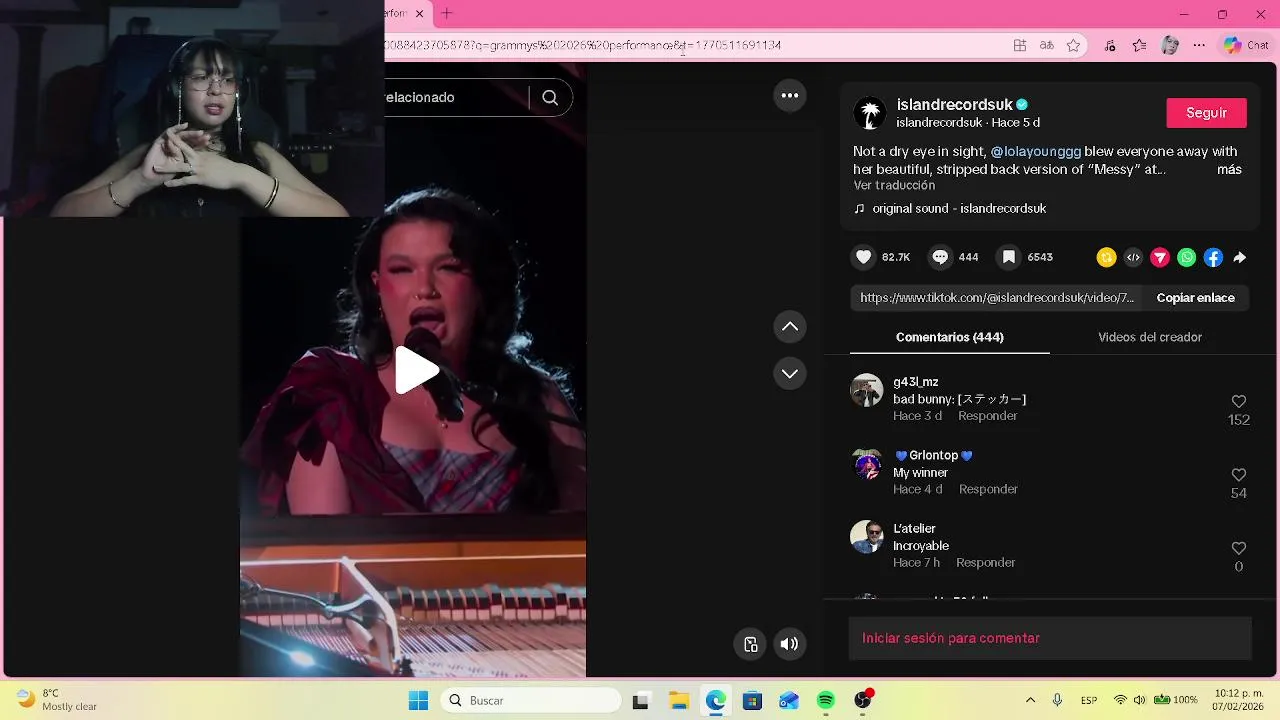Open a new browser tab

(x=447, y=14)
